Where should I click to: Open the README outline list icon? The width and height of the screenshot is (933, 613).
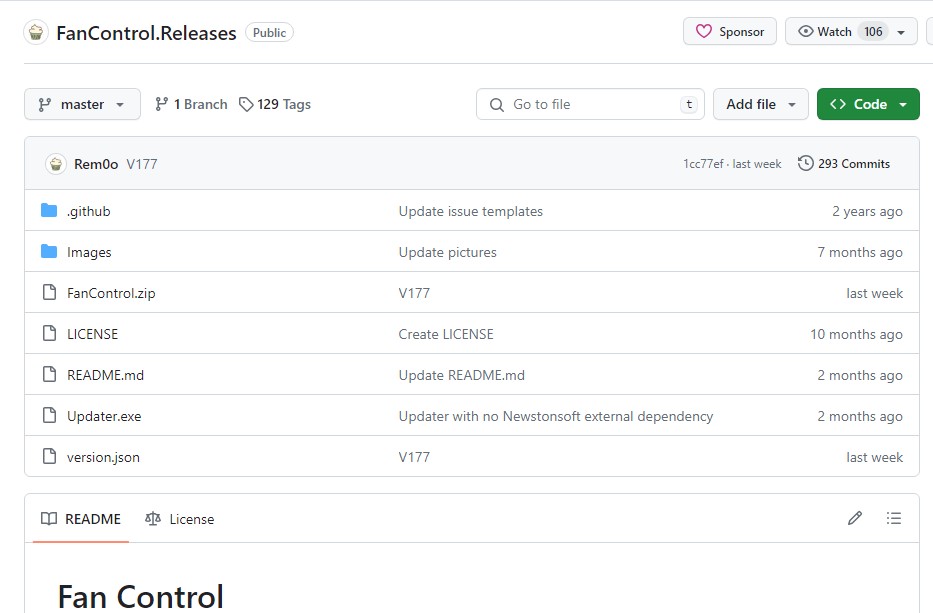894,518
